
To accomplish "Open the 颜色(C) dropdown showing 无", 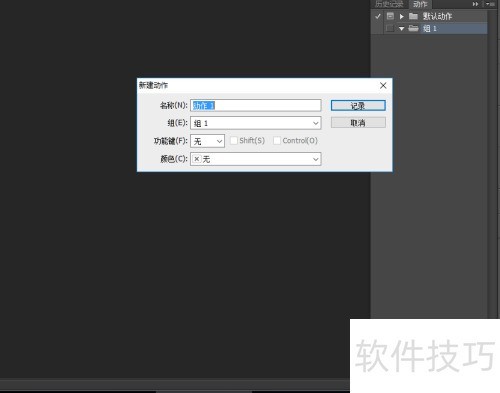I will click(x=256, y=159).
